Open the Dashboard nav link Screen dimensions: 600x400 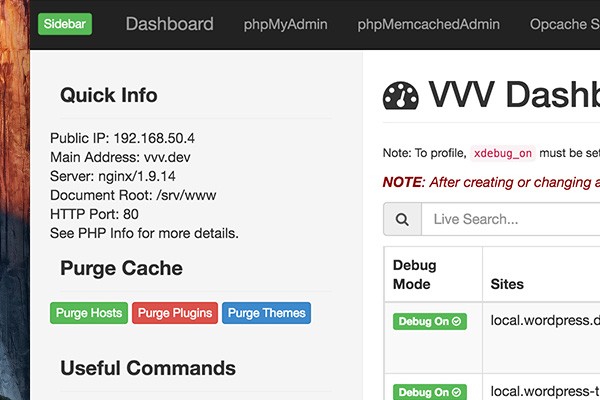pyautogui.click(x=170, y=24)
